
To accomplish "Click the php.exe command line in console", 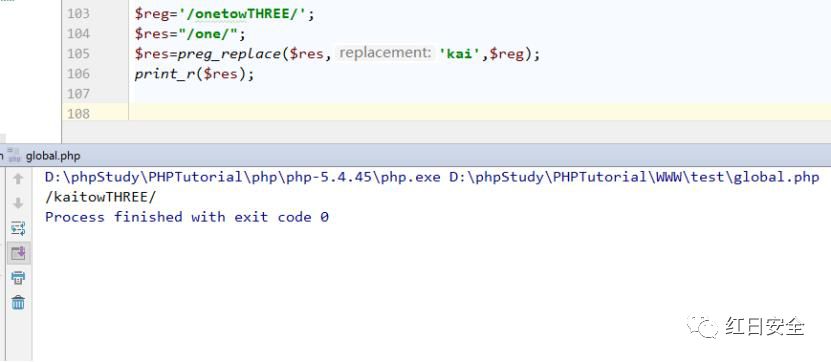I will coord(432,177).
